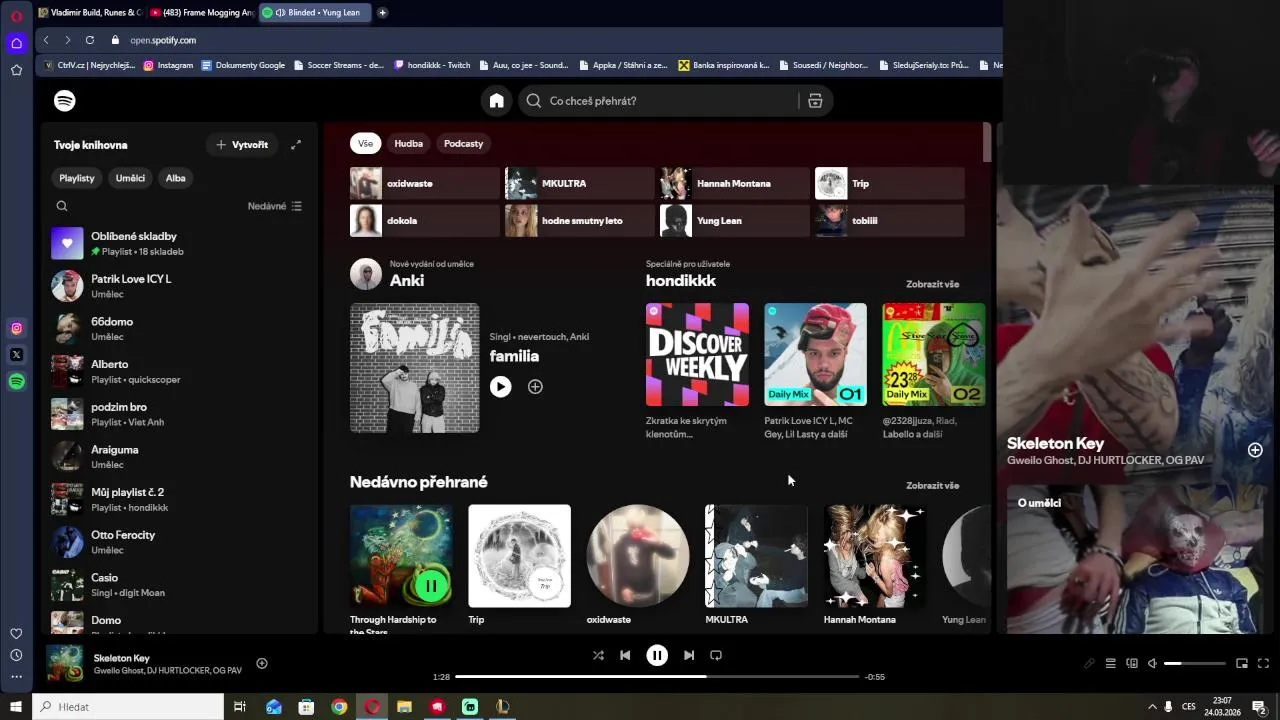Pause Through Hardship to the Stars card

click(431, 586)
